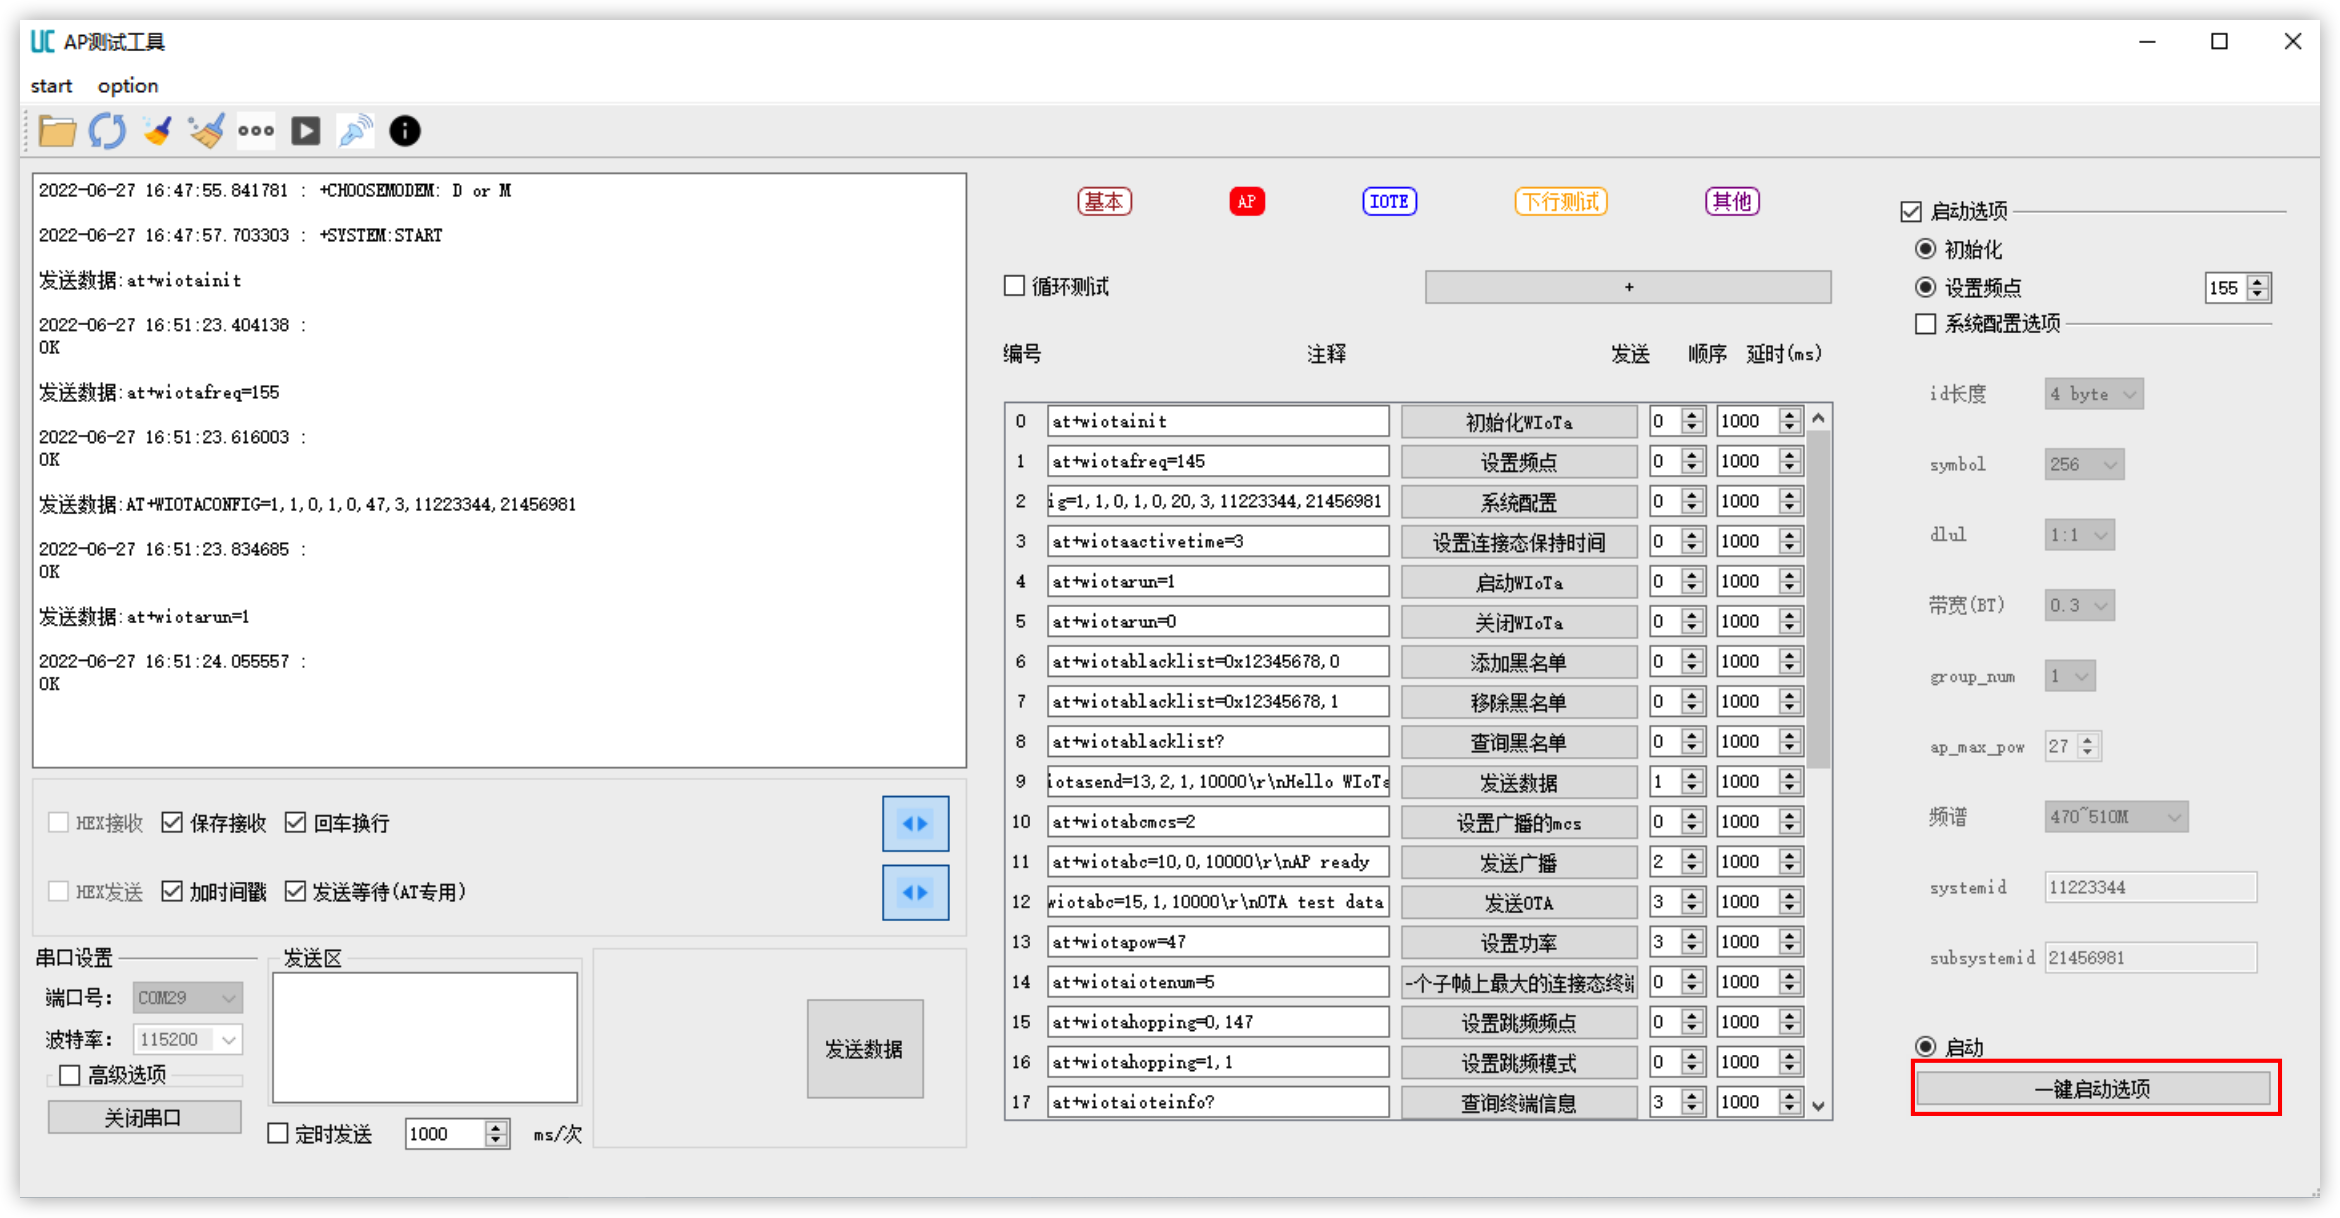
Task: Click the blue refresh arrows icon
Action: [x=107, y=131]
